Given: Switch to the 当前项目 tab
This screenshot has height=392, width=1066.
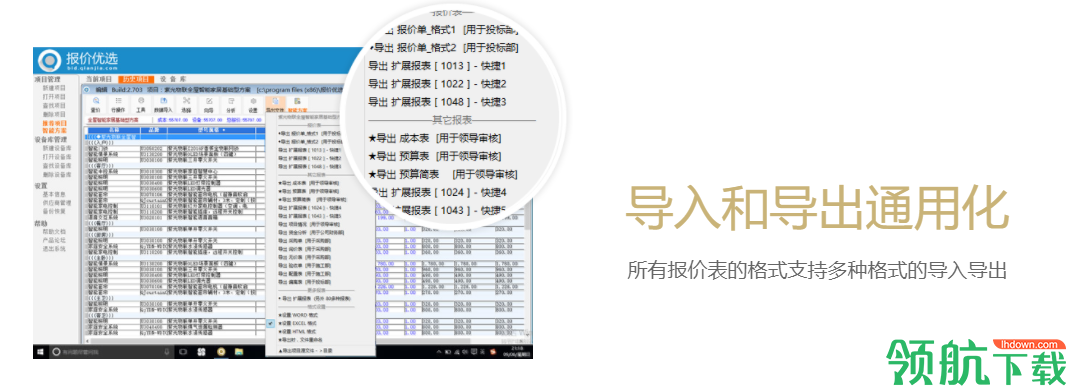Looking at the screenshot, I should point(99,79).
